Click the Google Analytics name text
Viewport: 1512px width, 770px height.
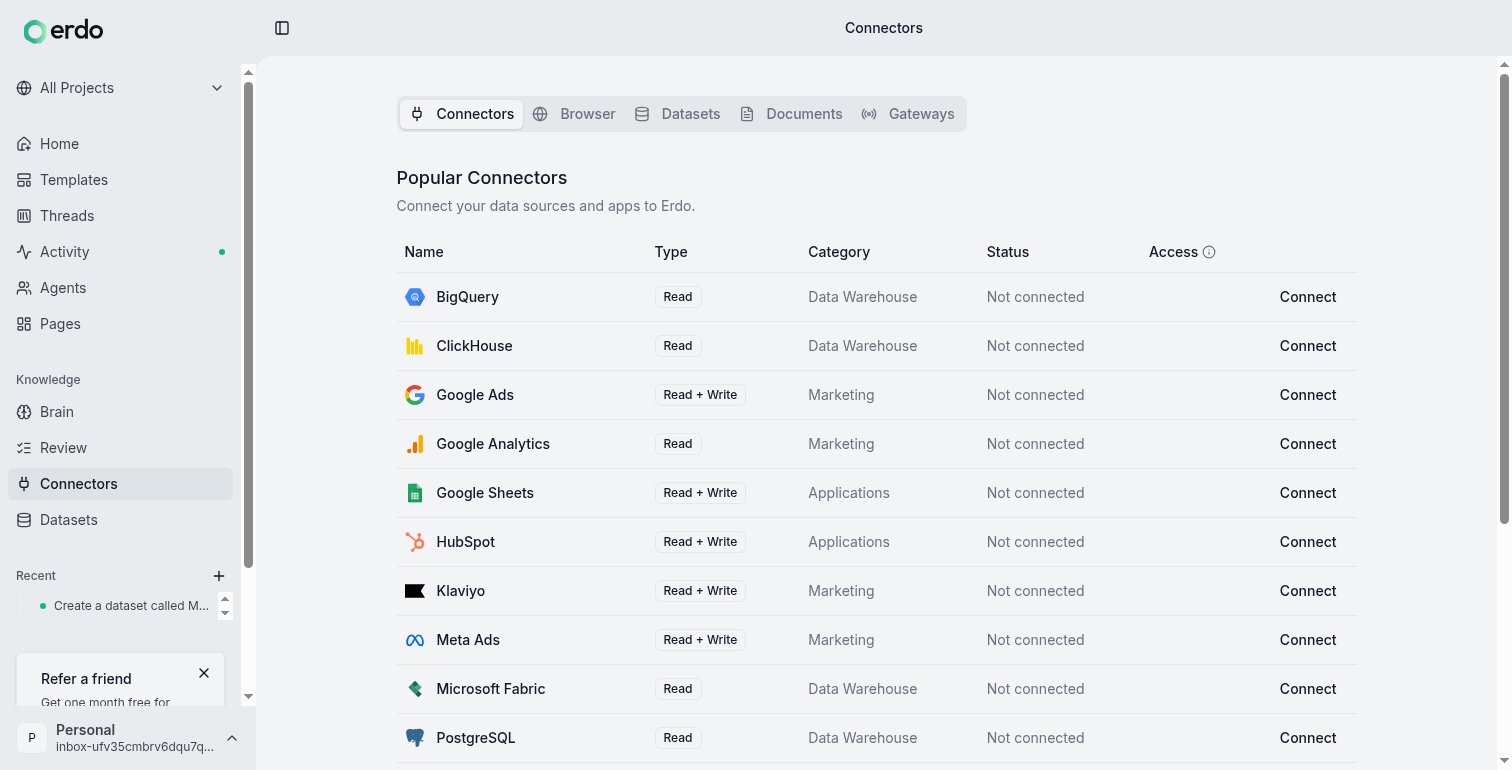coord(493,444)
